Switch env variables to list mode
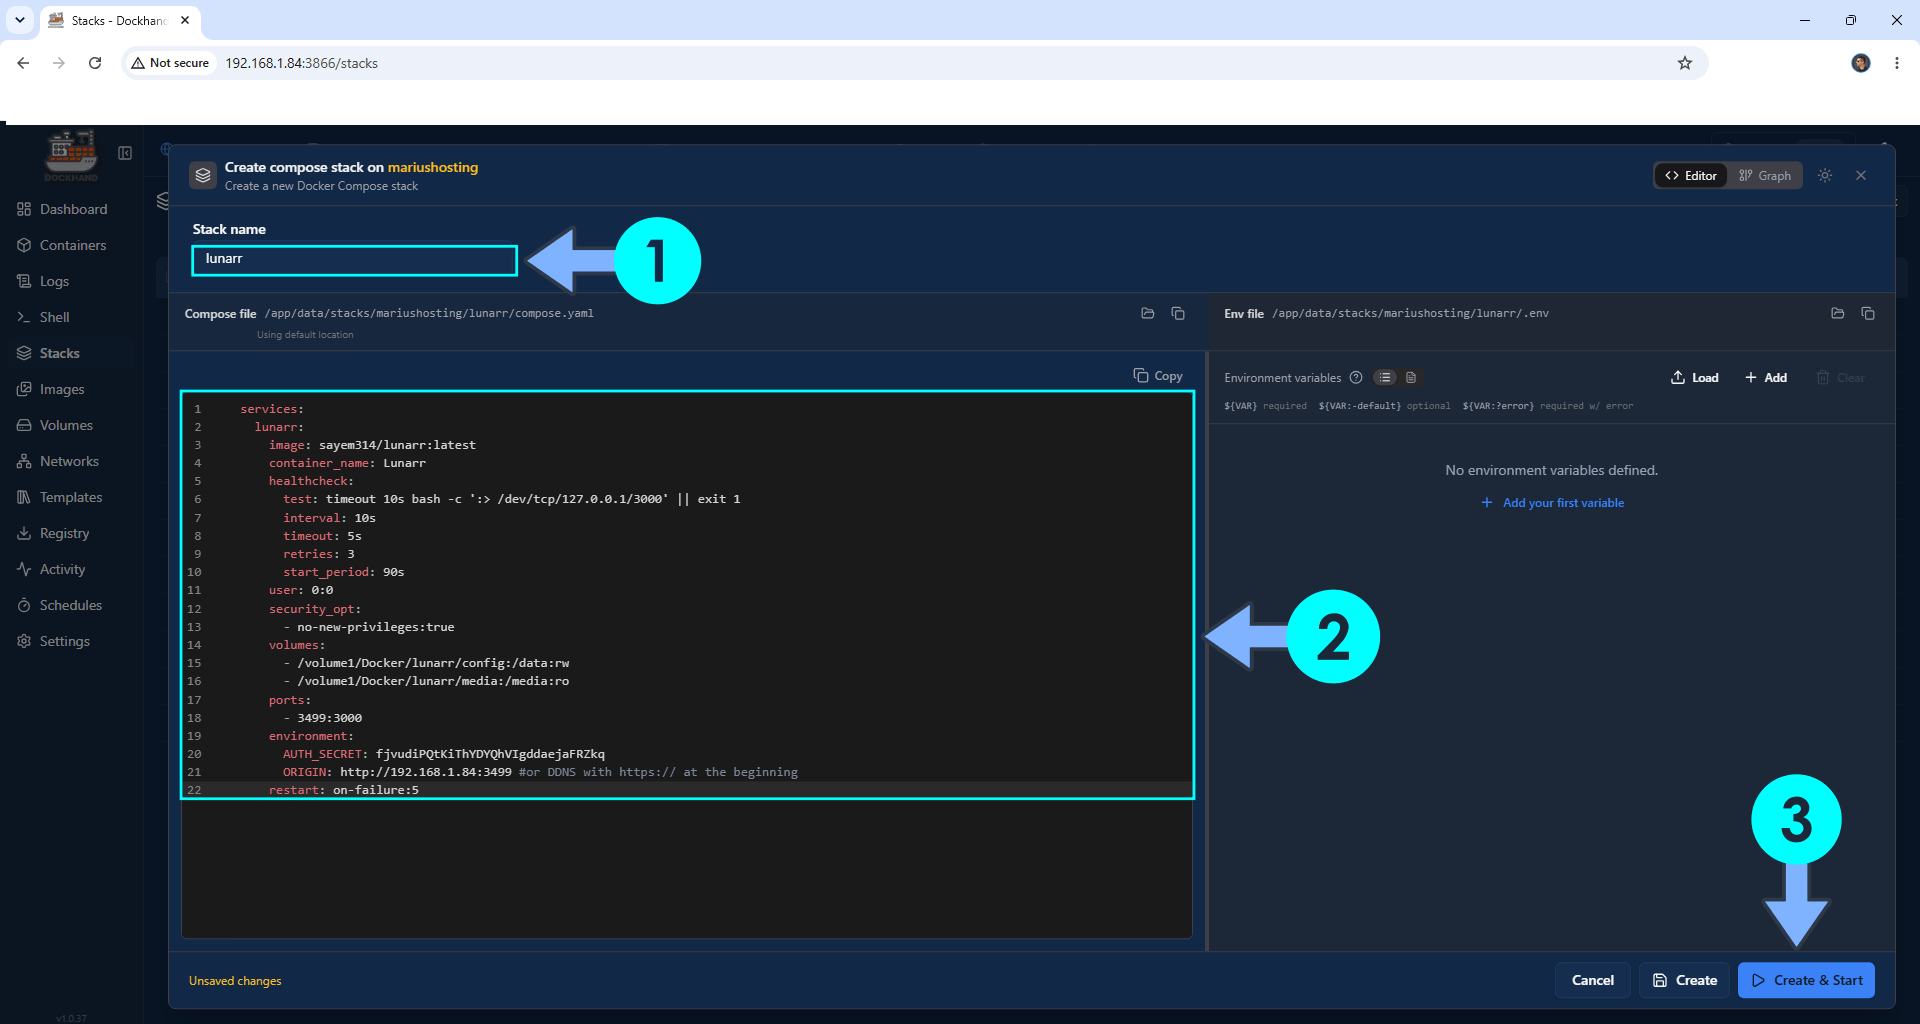 (x=1385, y=378)
